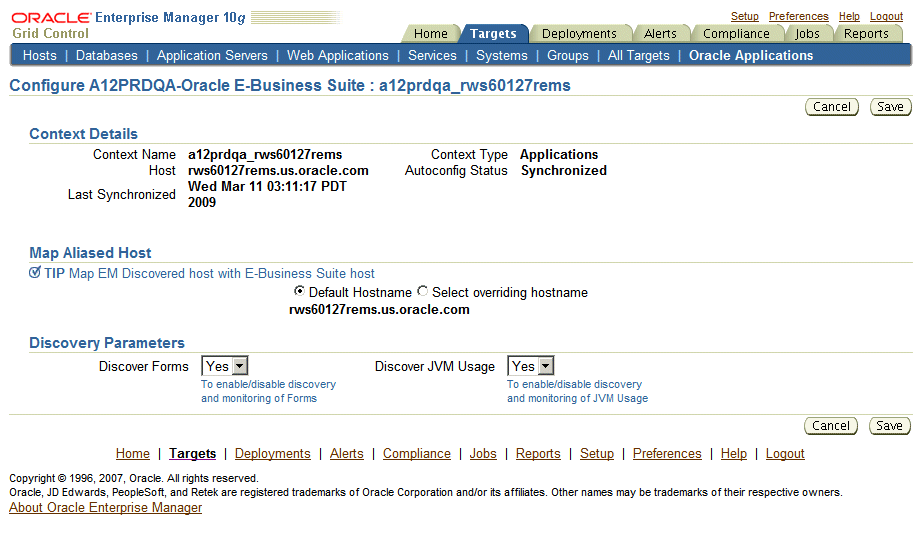
Task: Click the footer Logout link
Action: pos(785,454)
